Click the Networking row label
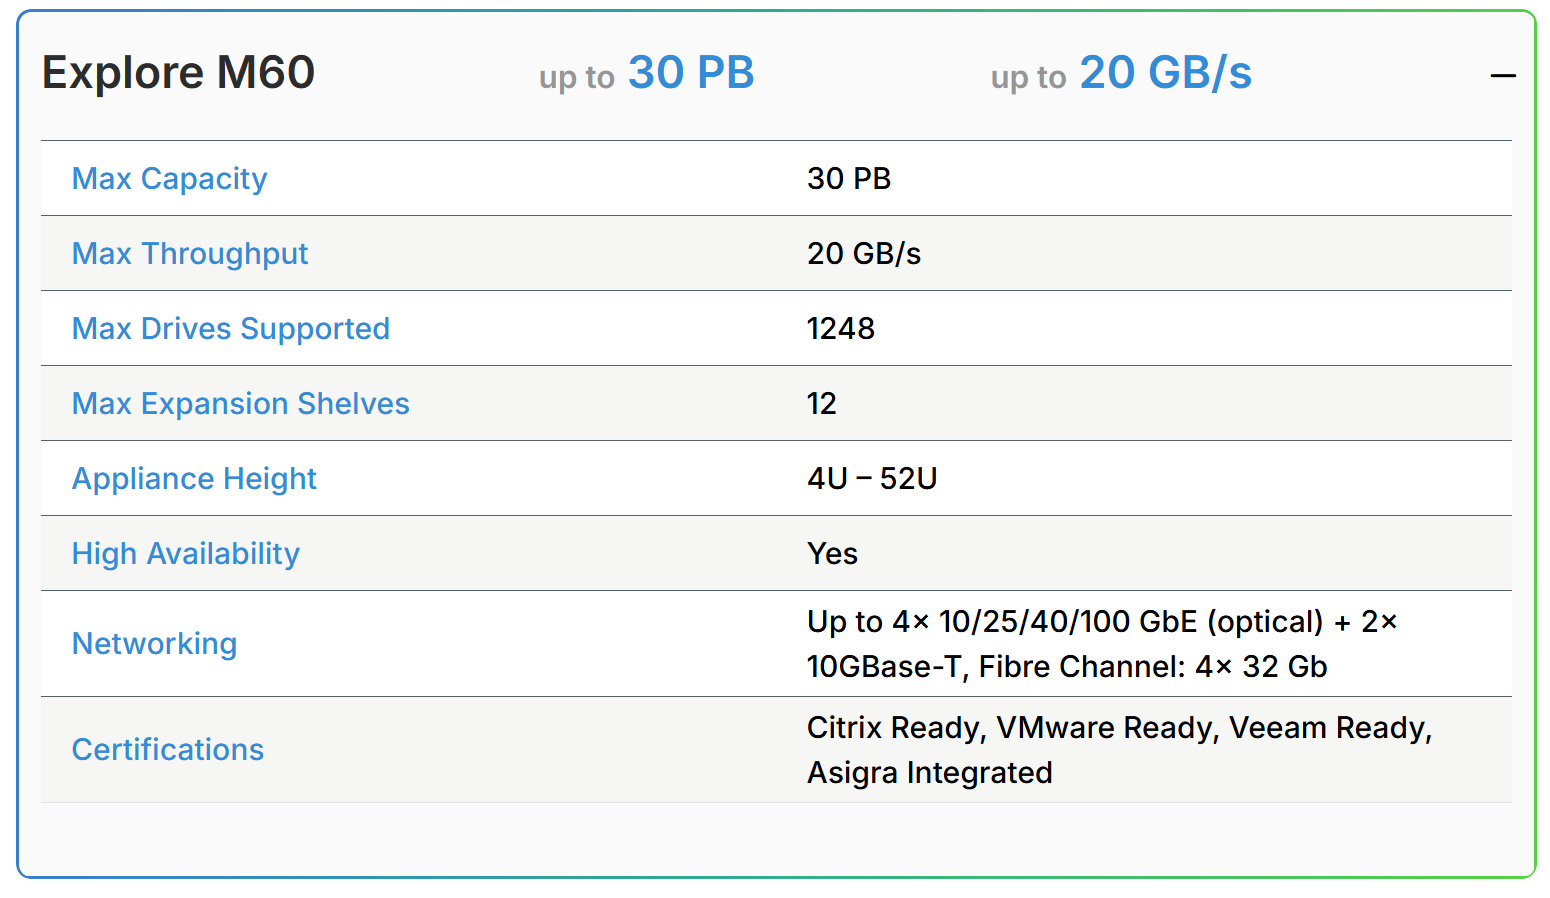Screen dimensions: 1550x898 point(154,643)
